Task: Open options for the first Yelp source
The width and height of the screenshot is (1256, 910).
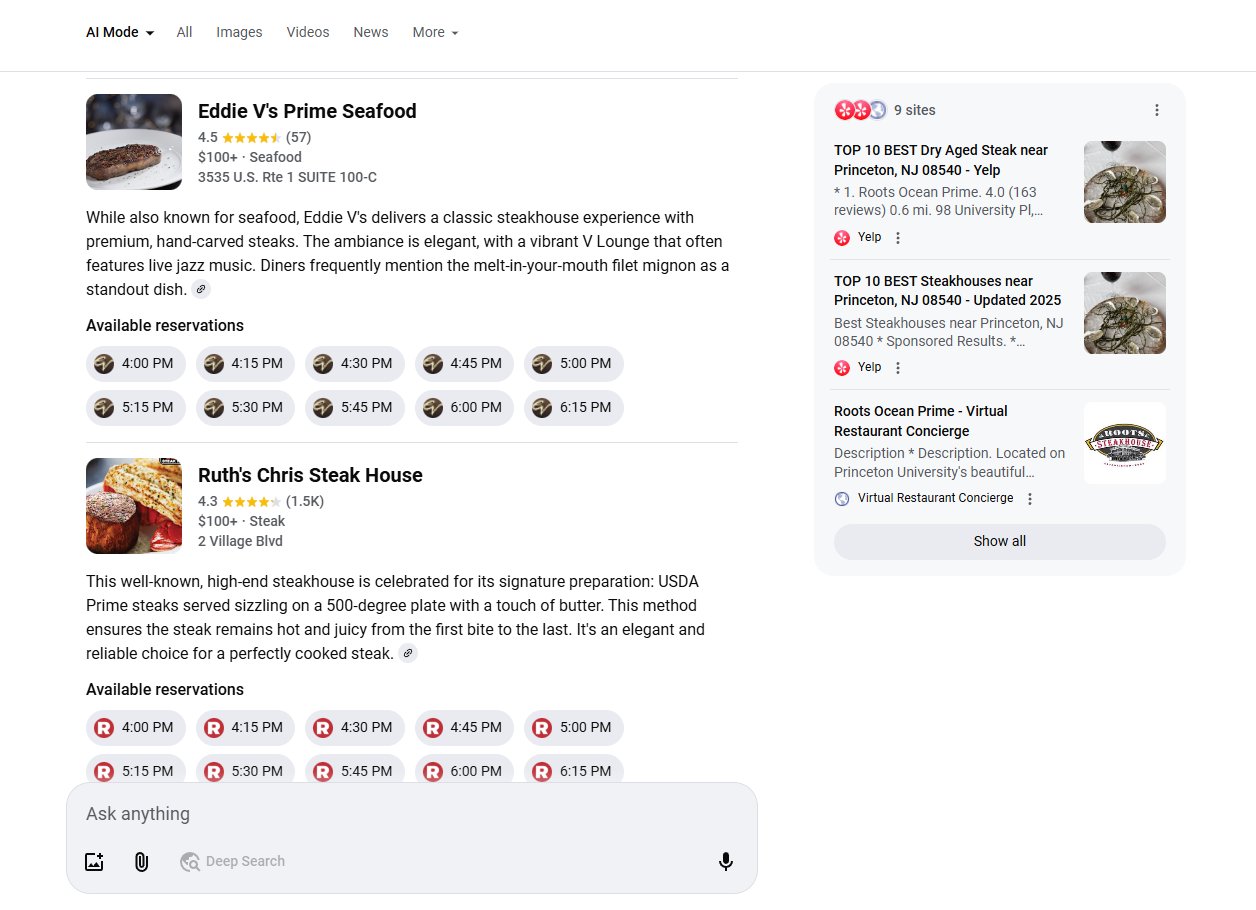Action: 898,238
